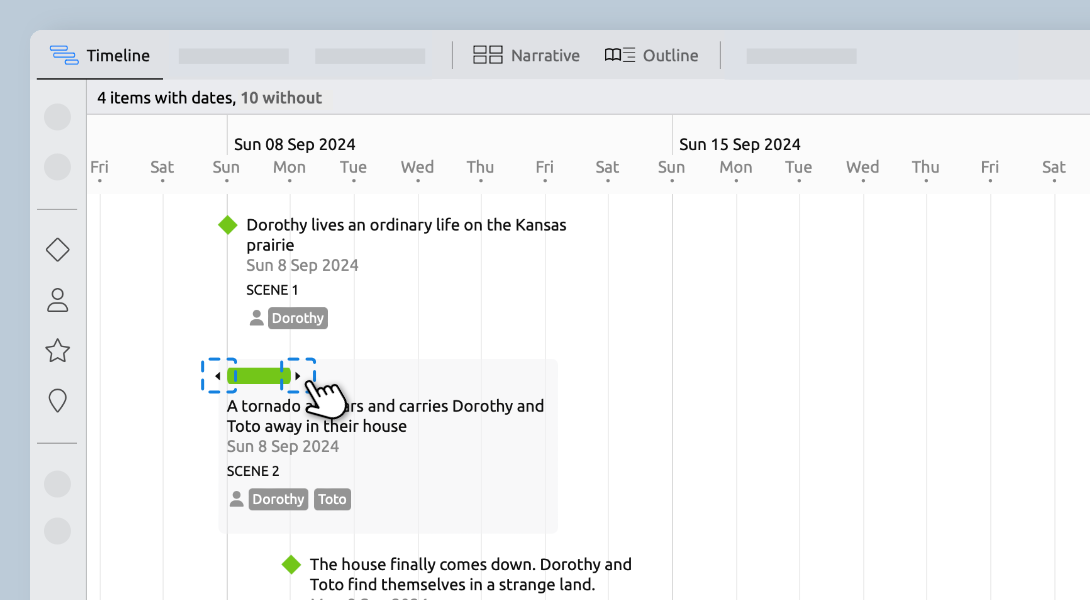Click the person icon beside Scene 1 Dorothy tag
1090x600 pixels.
point(257,318)
